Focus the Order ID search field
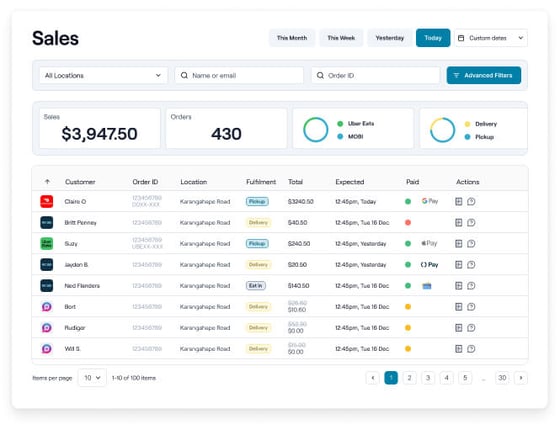Image resolution: width=560 pixels, height=435 pixels. click(375, 75)
